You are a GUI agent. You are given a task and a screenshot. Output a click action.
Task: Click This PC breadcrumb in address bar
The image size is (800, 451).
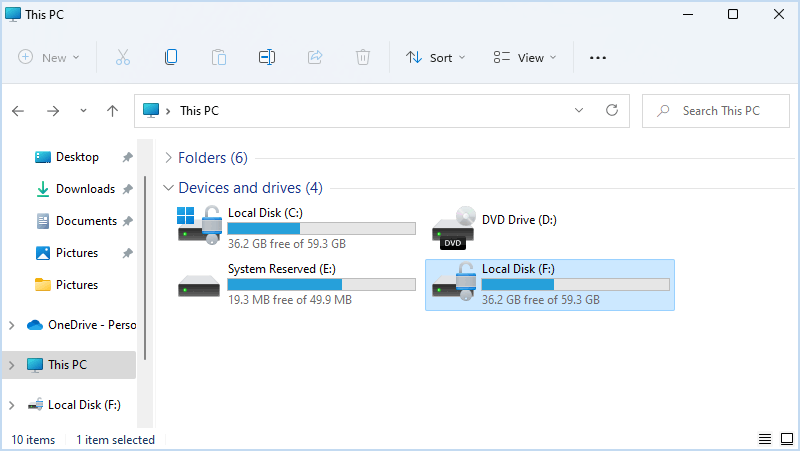[199, 111]
